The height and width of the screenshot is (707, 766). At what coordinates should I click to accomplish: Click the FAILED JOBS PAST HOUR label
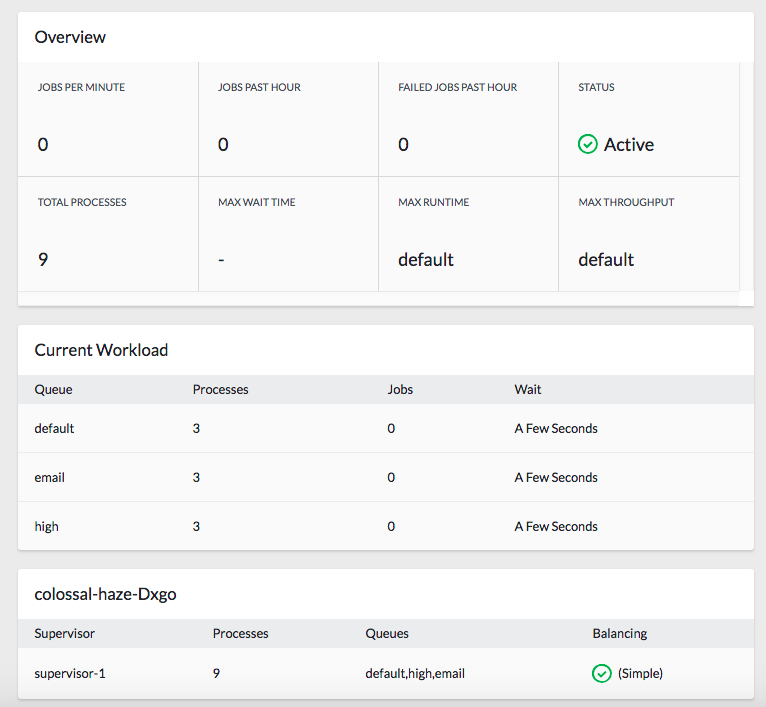pyautogui.click(x=457, y=87)
